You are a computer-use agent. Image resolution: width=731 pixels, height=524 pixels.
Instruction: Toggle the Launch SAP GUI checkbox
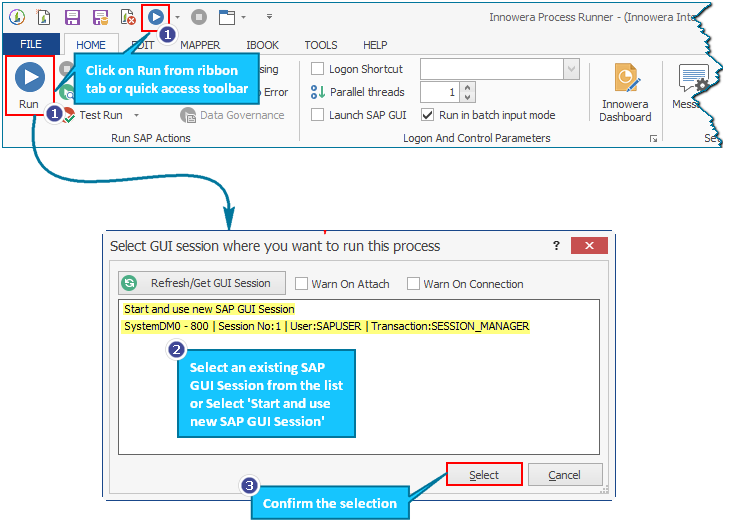click(x=318, y=115)
